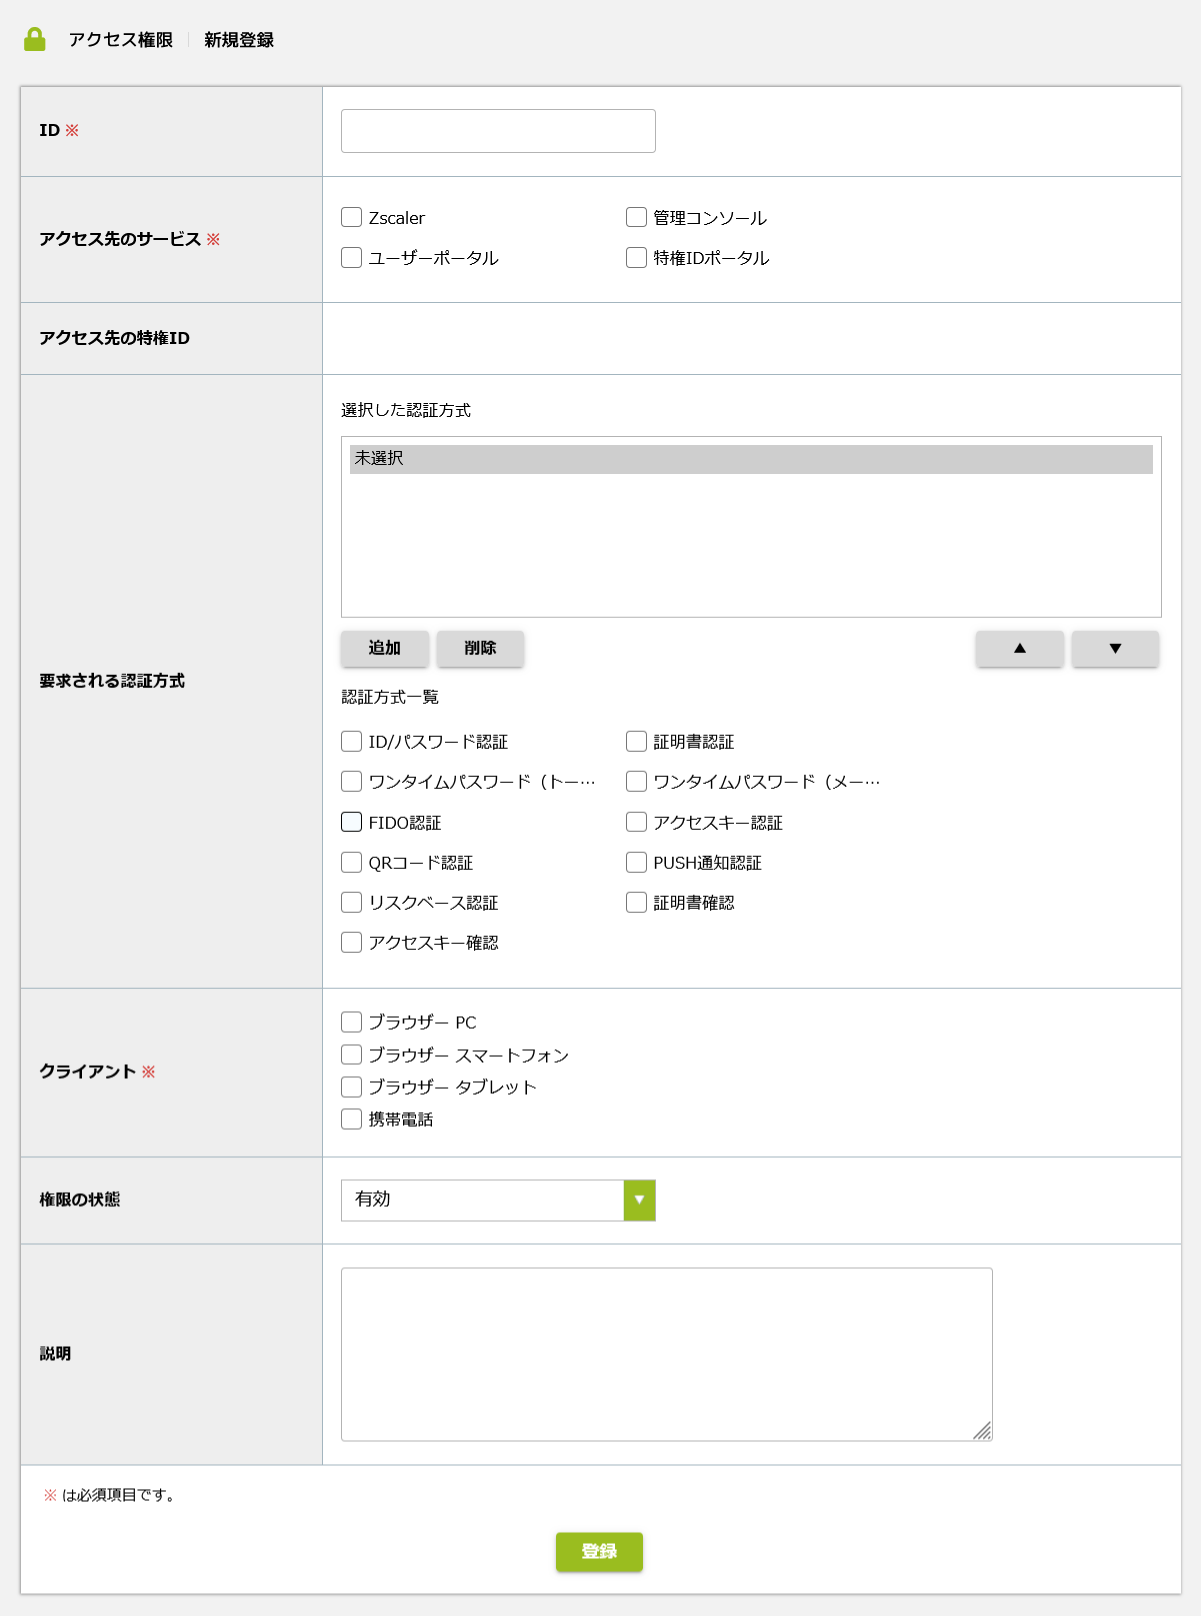This screenshot has width=1201, height=1616.
Task: Check the ユーザーポータル checkbox
Action: (351, 257)
